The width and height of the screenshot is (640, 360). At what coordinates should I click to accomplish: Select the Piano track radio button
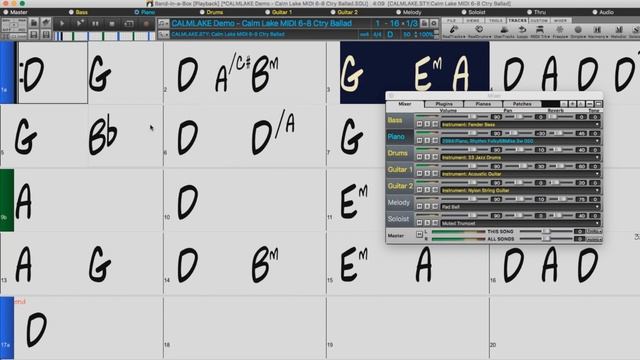coord(137,12)
